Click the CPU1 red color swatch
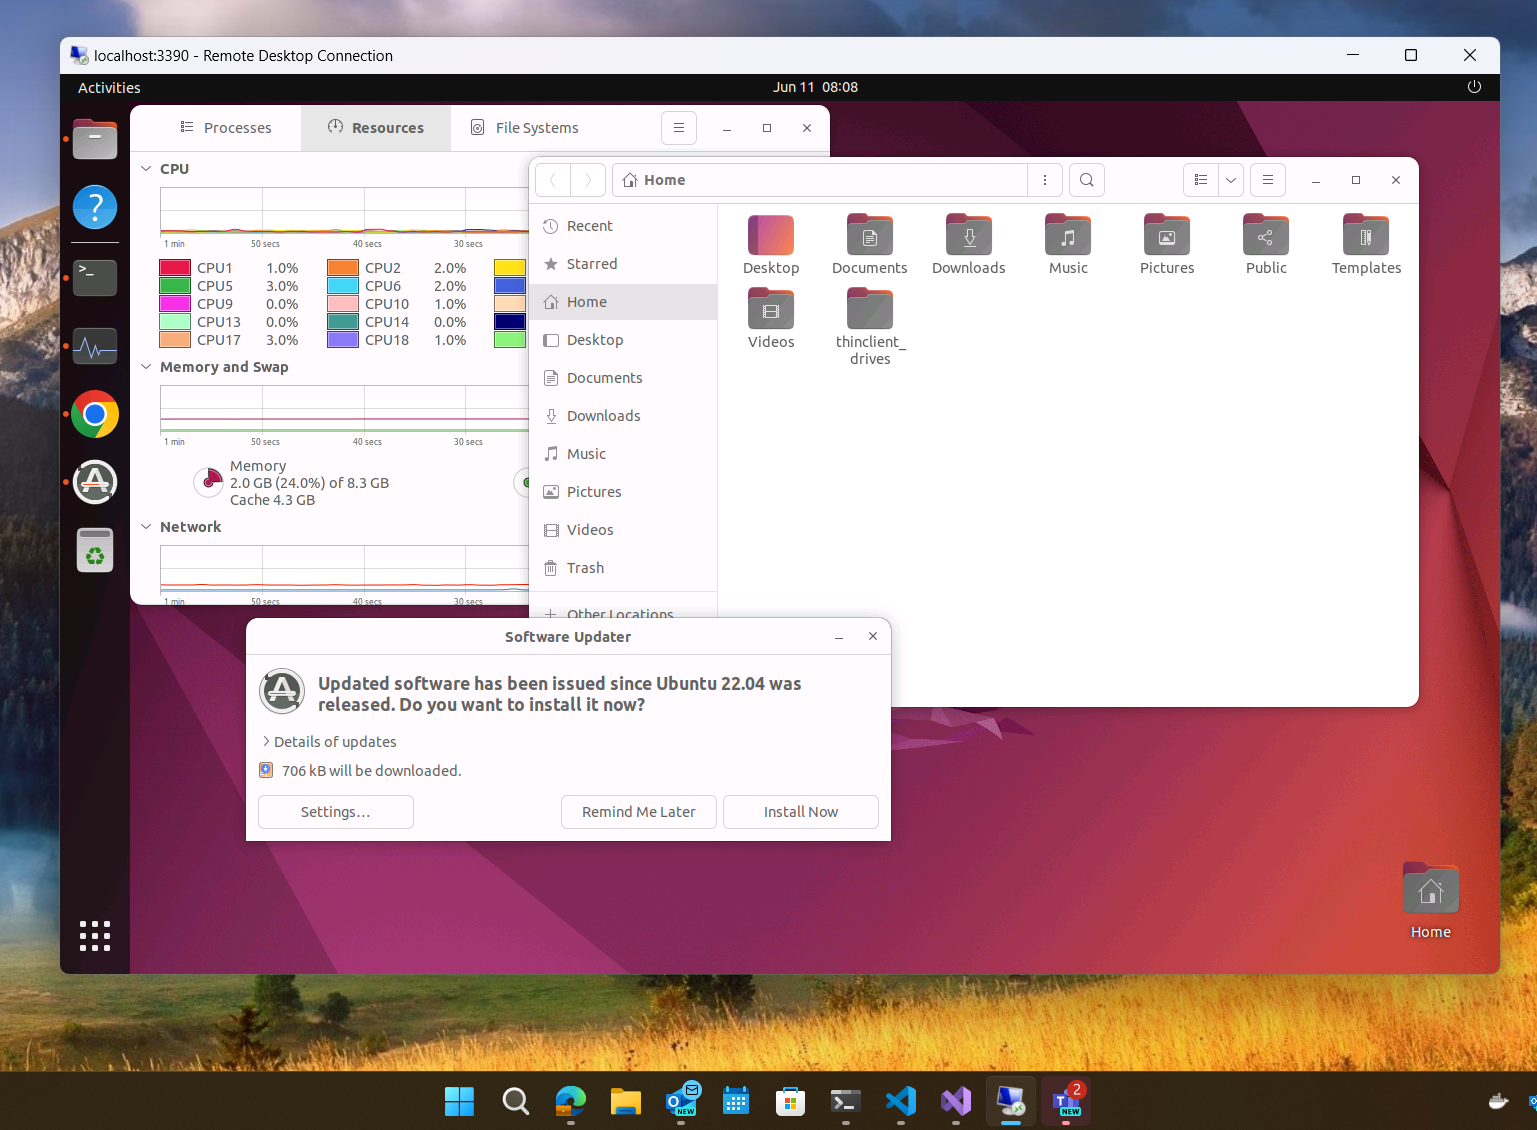The image size is (1537, 1130). tap(175, 268)
